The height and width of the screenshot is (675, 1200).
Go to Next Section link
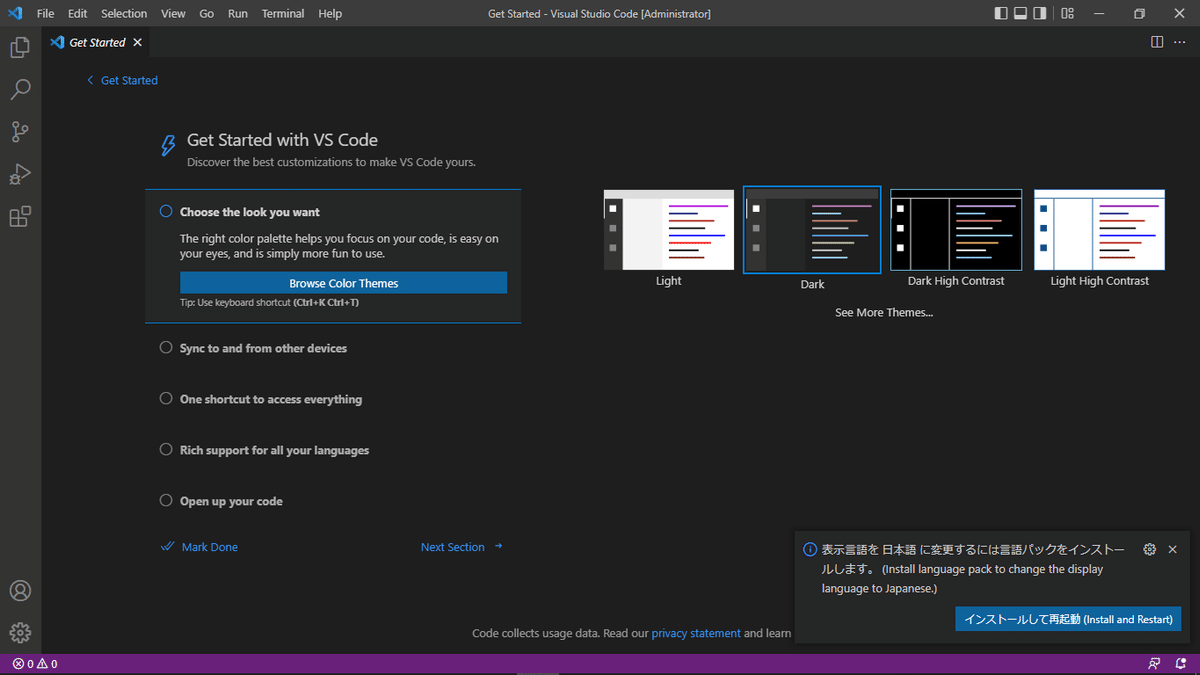pyautogui.click(x=452, y=547)
